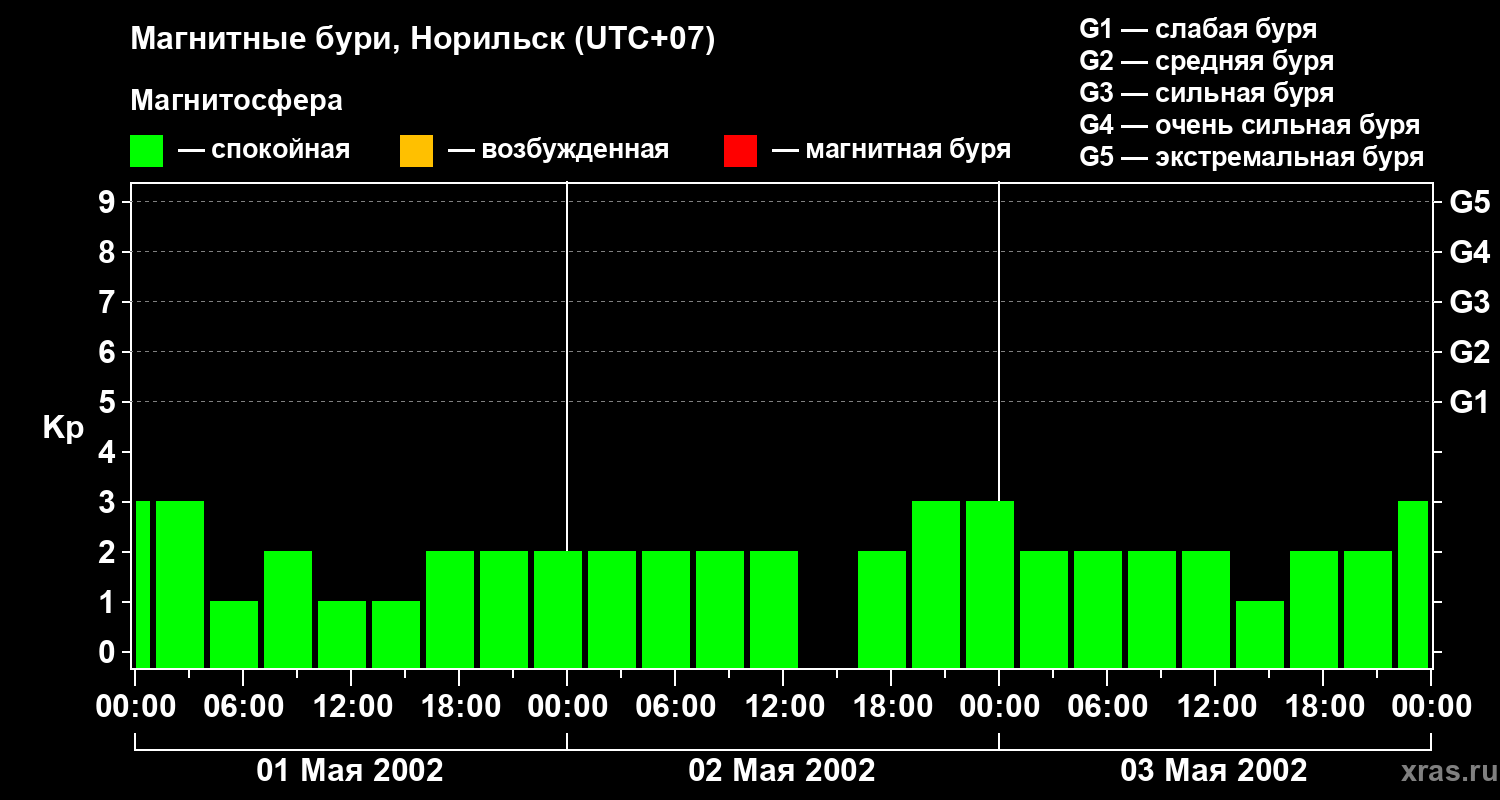Click the 'Kp' axis label
Image resolution: width=1500 pixels, height=800 pixels.
[x=63, y=428]
